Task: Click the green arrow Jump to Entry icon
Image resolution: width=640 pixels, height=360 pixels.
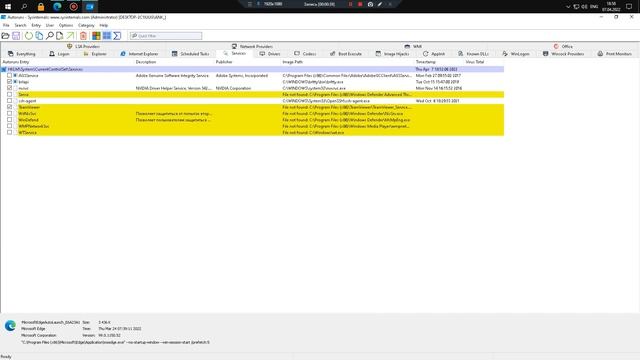Action: [x=71, y=36]
